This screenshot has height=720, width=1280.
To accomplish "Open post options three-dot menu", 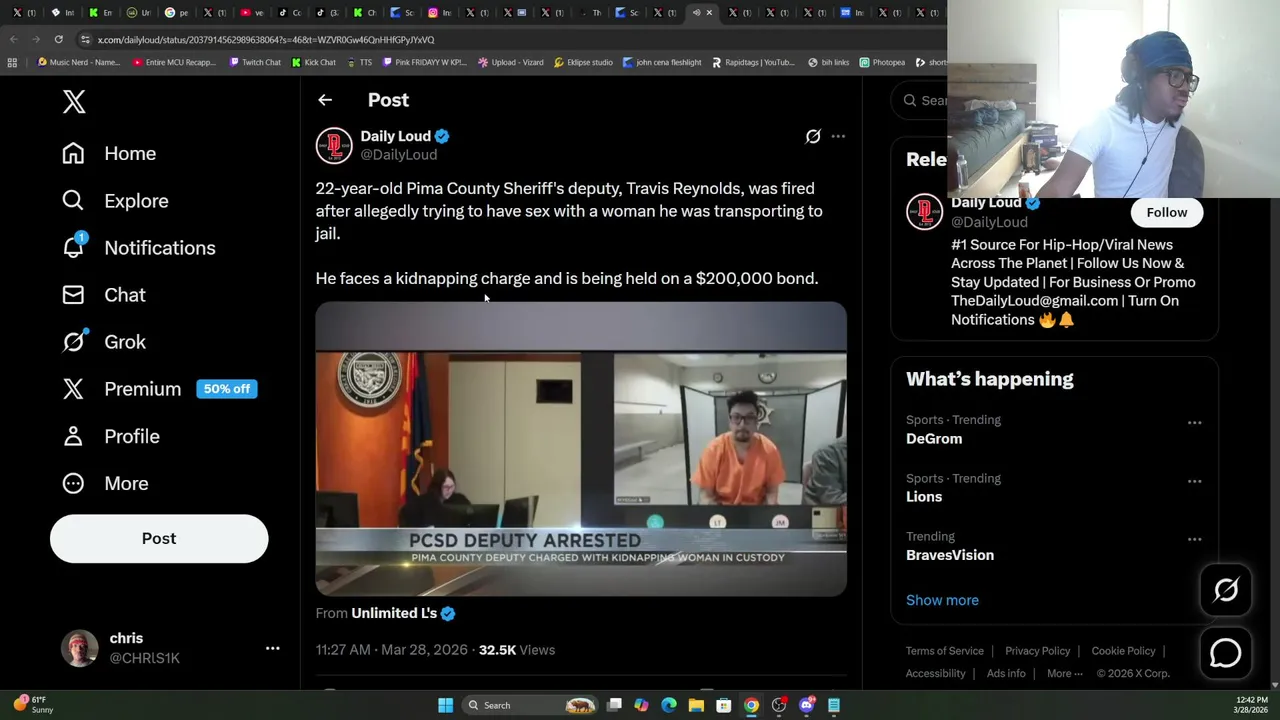I will [x=838, y=136].
